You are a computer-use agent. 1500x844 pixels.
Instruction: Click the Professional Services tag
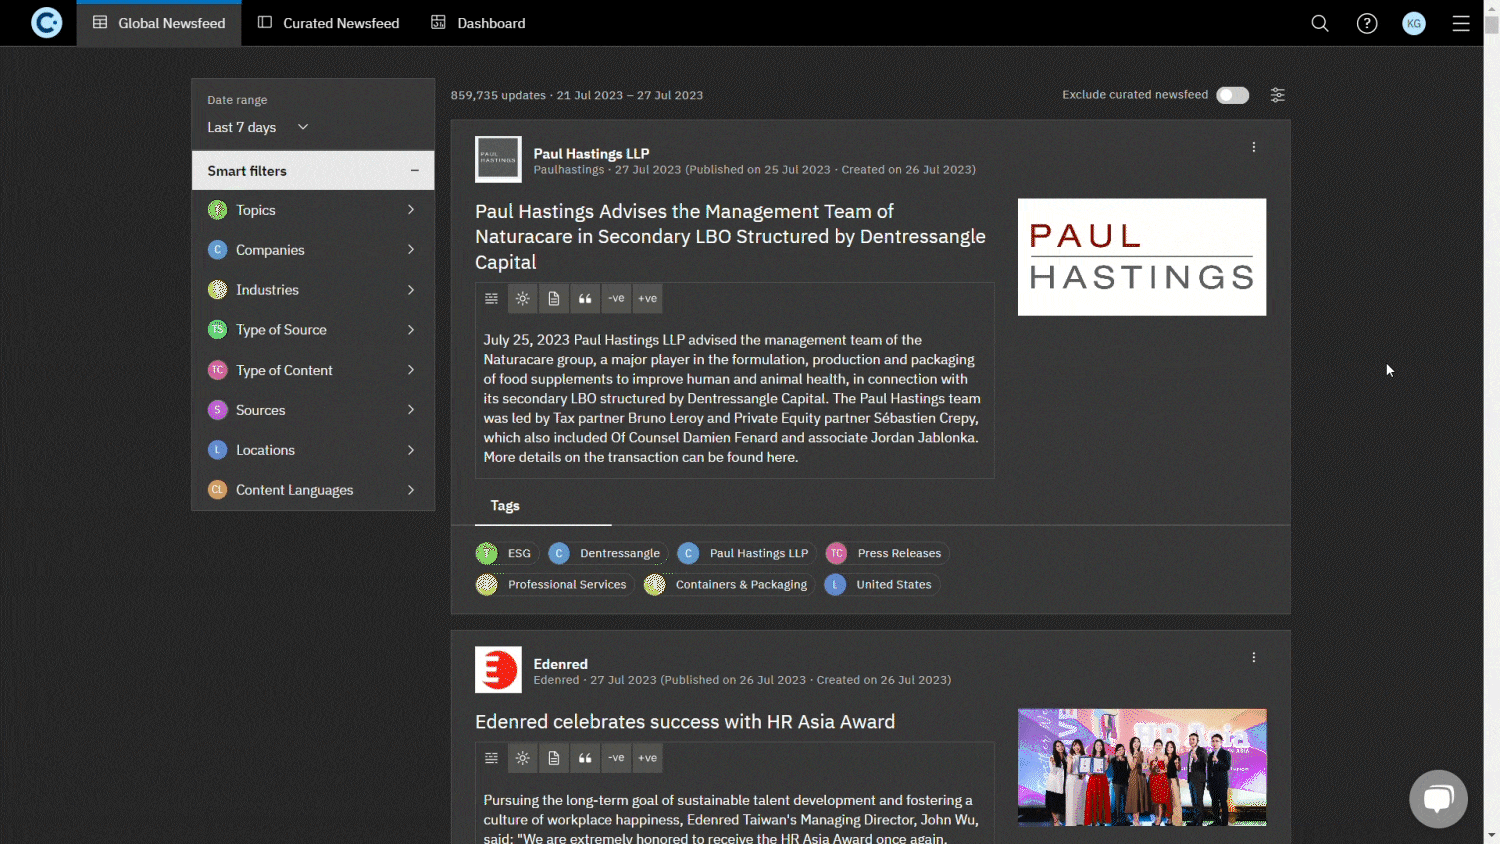pos(554,585)
